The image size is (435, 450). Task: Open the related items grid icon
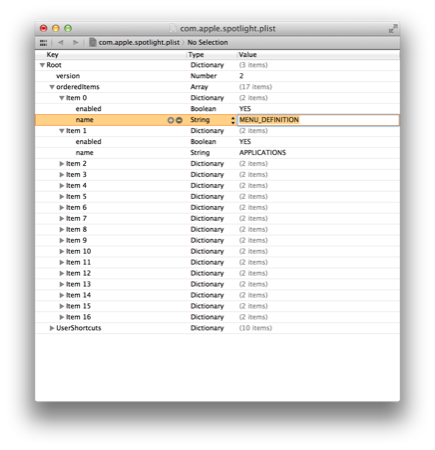point(43,43)
